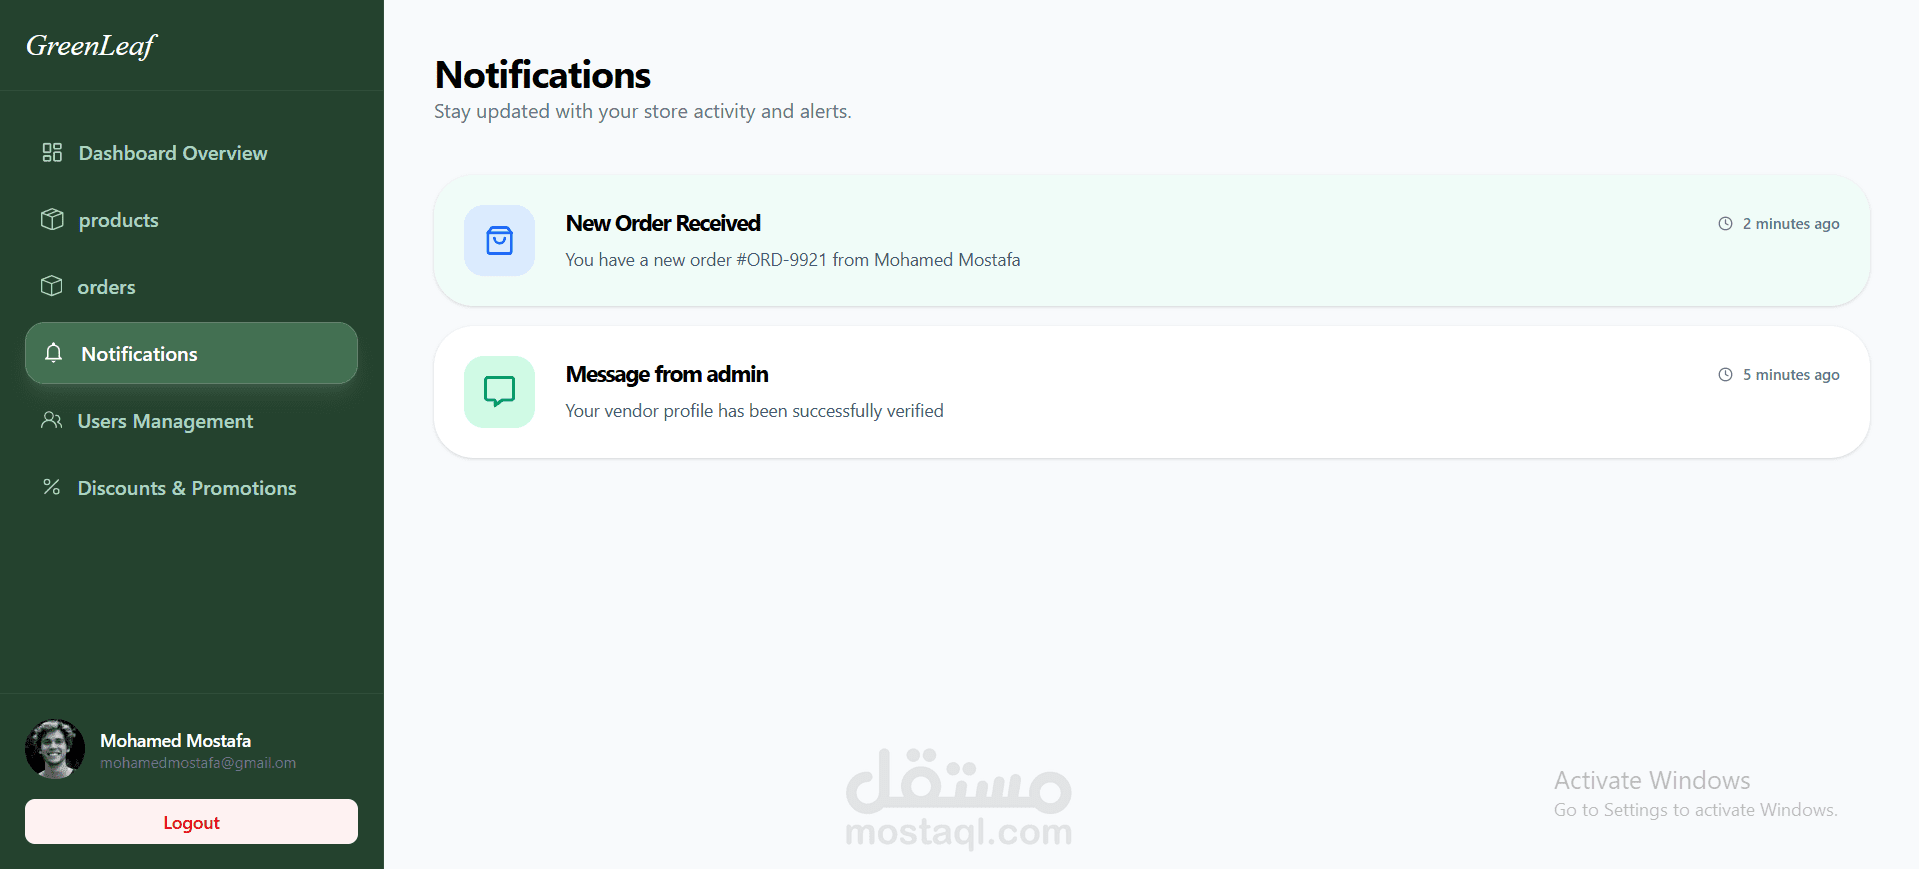Click the clock icon beside 2 minutes ago
Screen dimensions: 1919x869
(x=1725, y=223)
